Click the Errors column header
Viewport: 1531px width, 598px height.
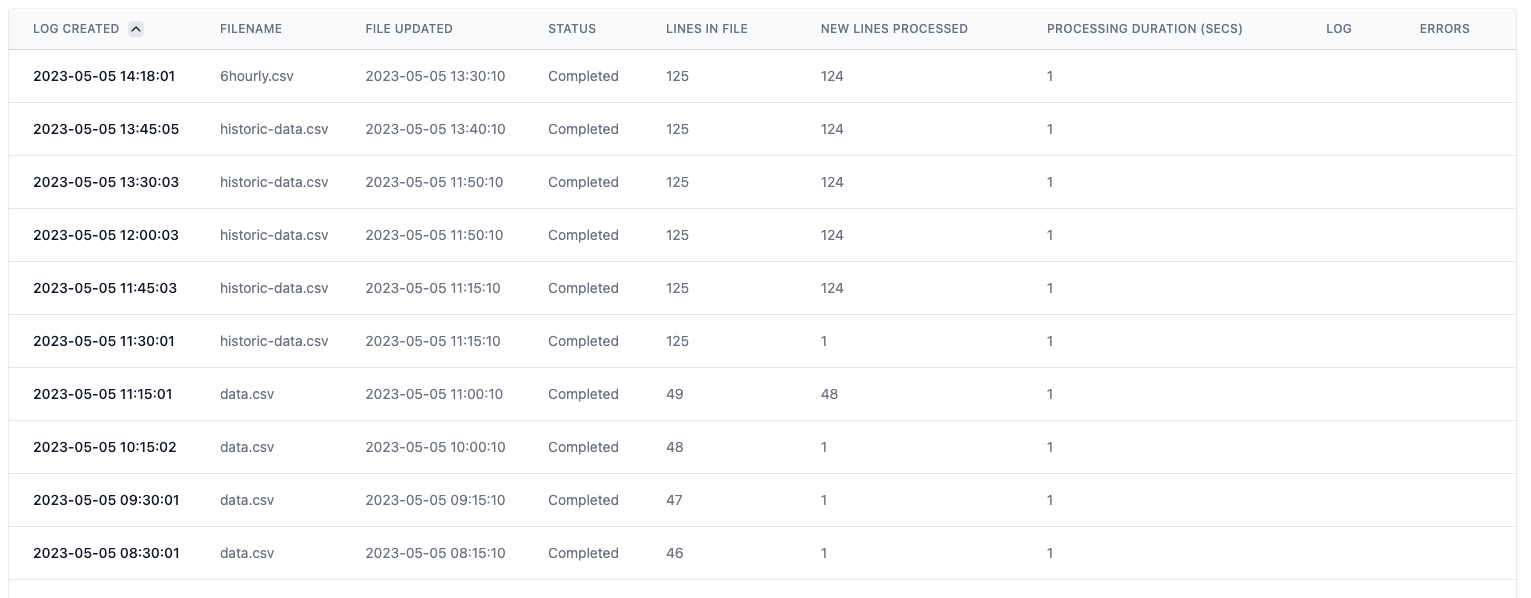(1444, 29)
